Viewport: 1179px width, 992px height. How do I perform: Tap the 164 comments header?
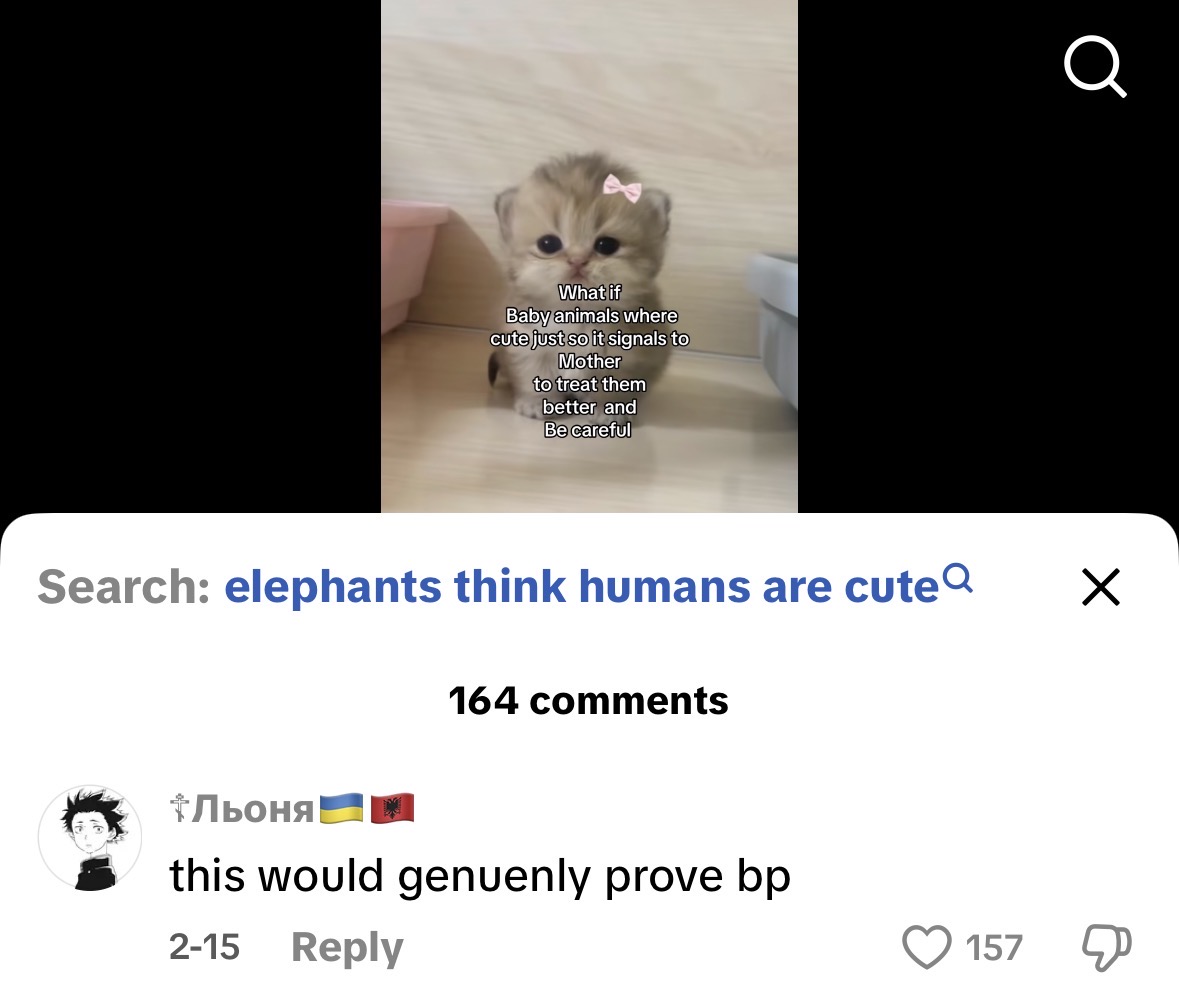pos(588,701)
